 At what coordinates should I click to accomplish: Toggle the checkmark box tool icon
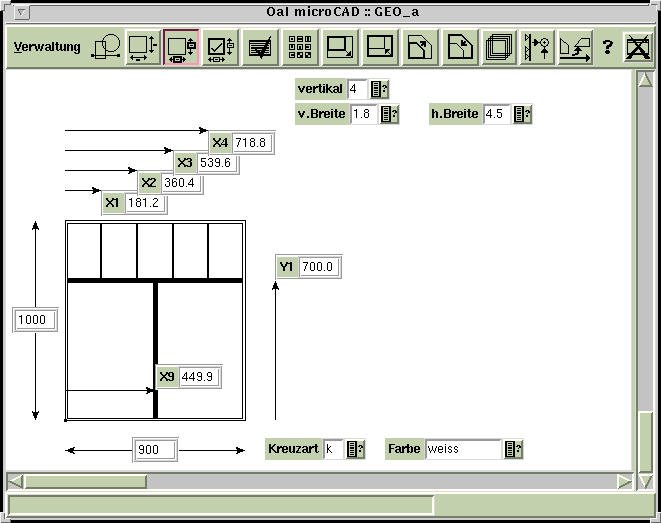point(220,47)
